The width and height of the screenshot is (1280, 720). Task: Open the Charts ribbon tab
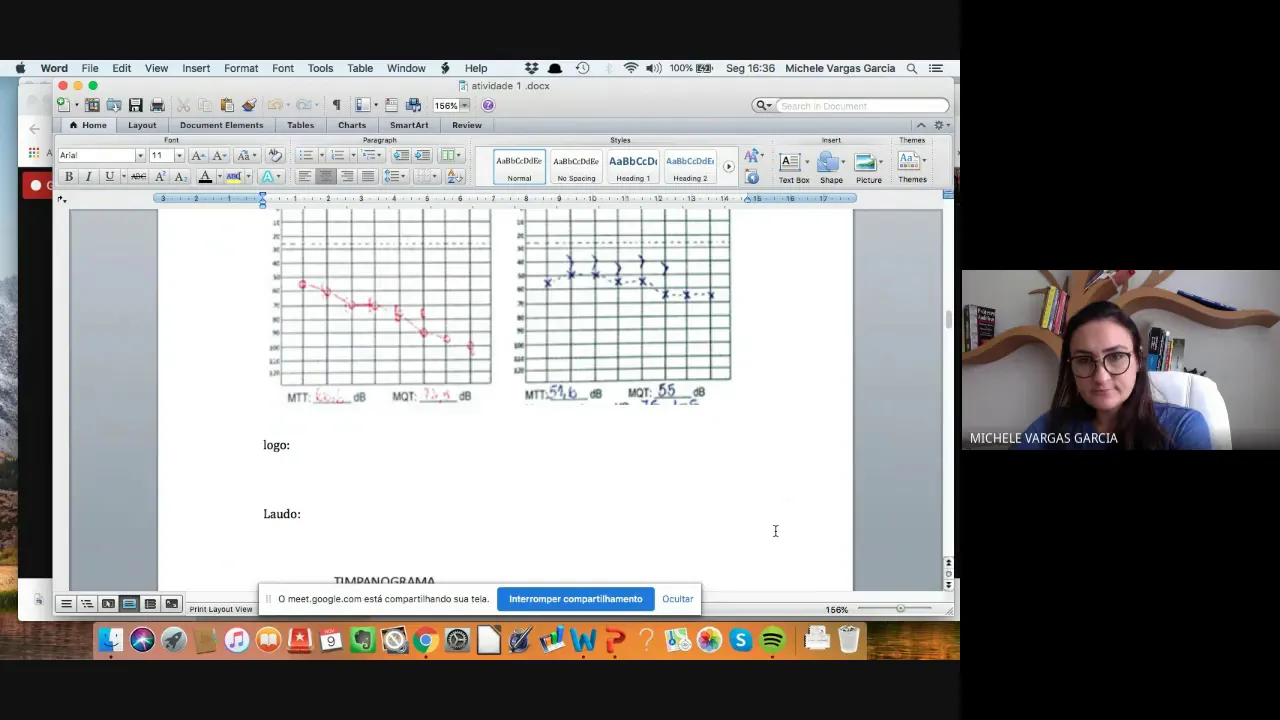pyautogui.click(x=352, y=125)
